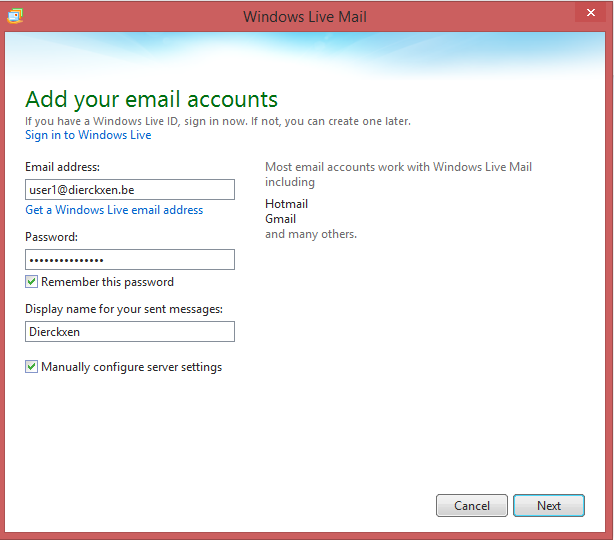Click the 'Most email accounts work' description
The width and height of the screenshot is (614, 540).
click(398, 167)
